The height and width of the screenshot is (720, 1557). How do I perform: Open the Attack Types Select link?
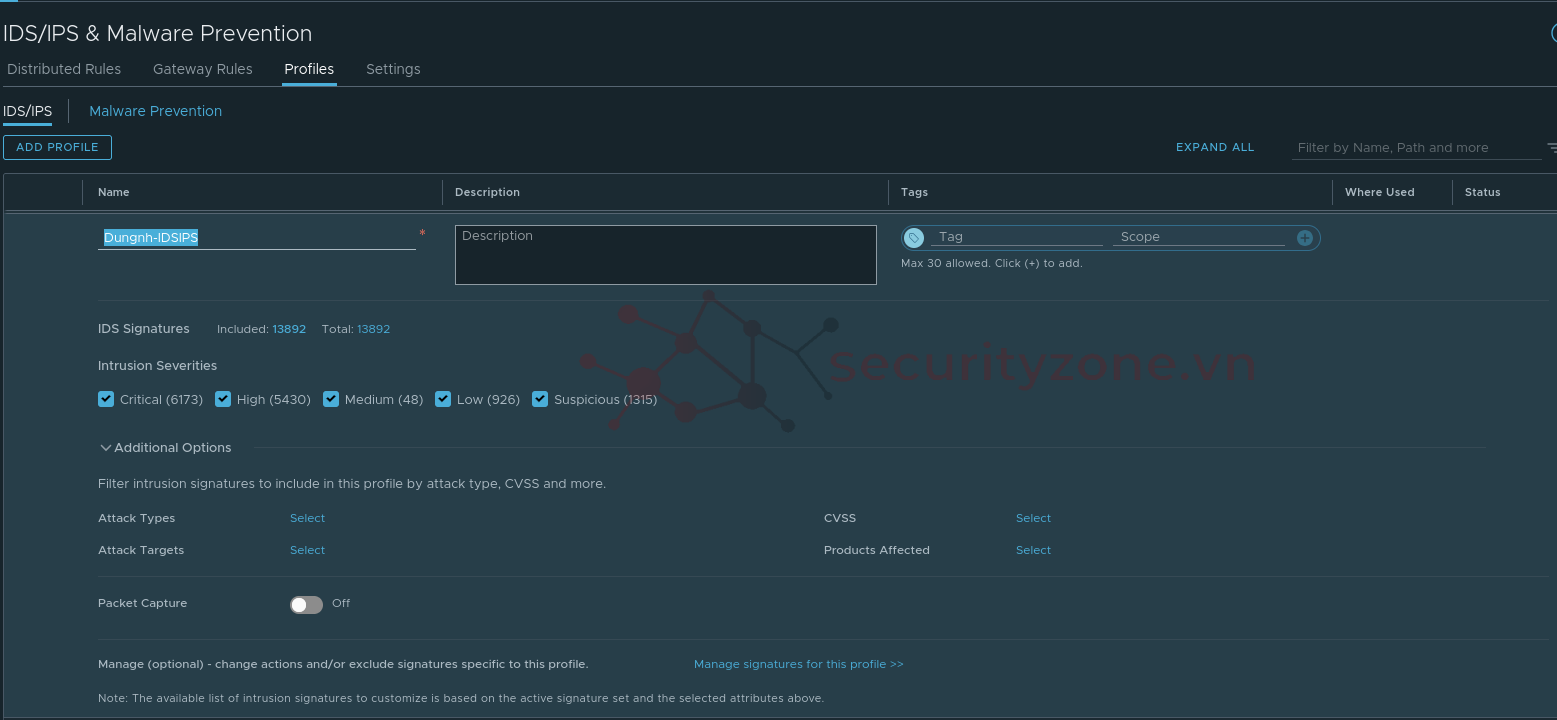307,518
